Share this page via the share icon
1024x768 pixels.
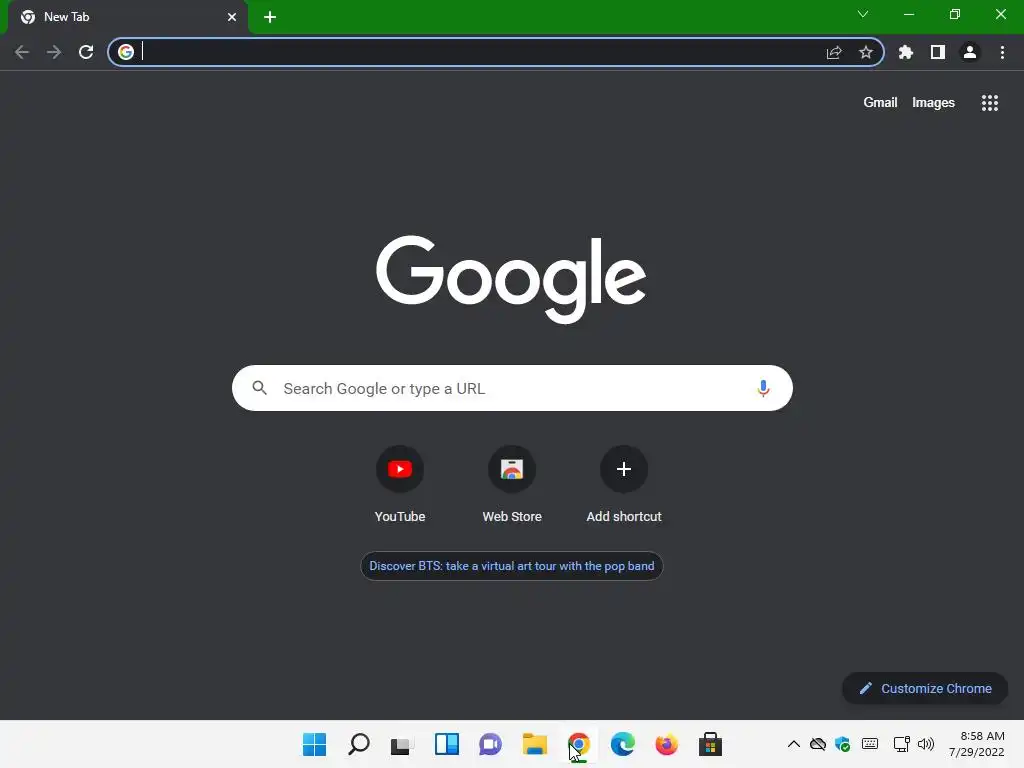[x=834, y=52]
